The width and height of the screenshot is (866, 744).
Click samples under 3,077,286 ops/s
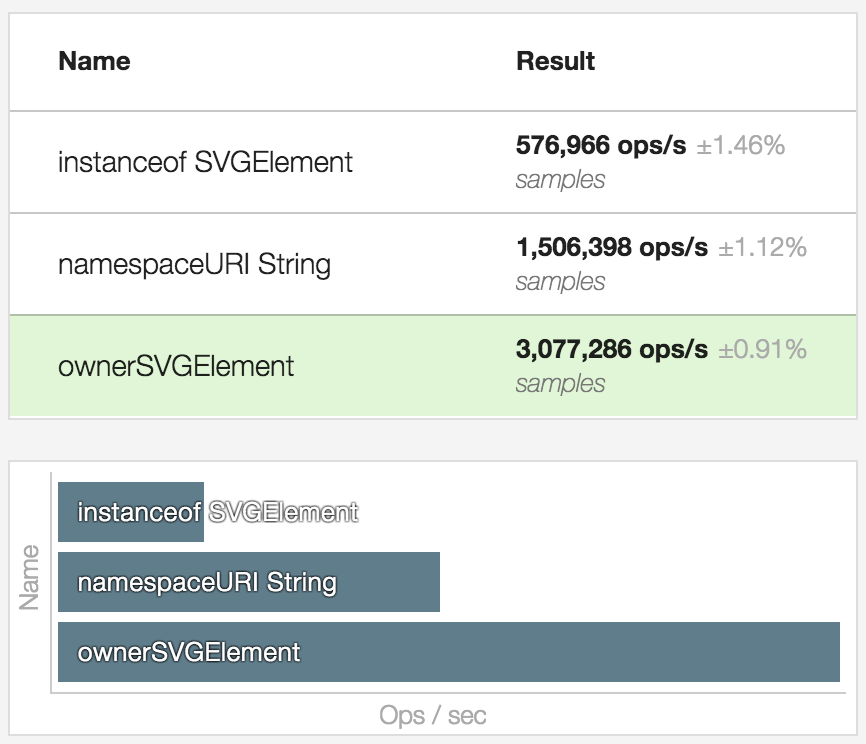[x=560, y=384]
